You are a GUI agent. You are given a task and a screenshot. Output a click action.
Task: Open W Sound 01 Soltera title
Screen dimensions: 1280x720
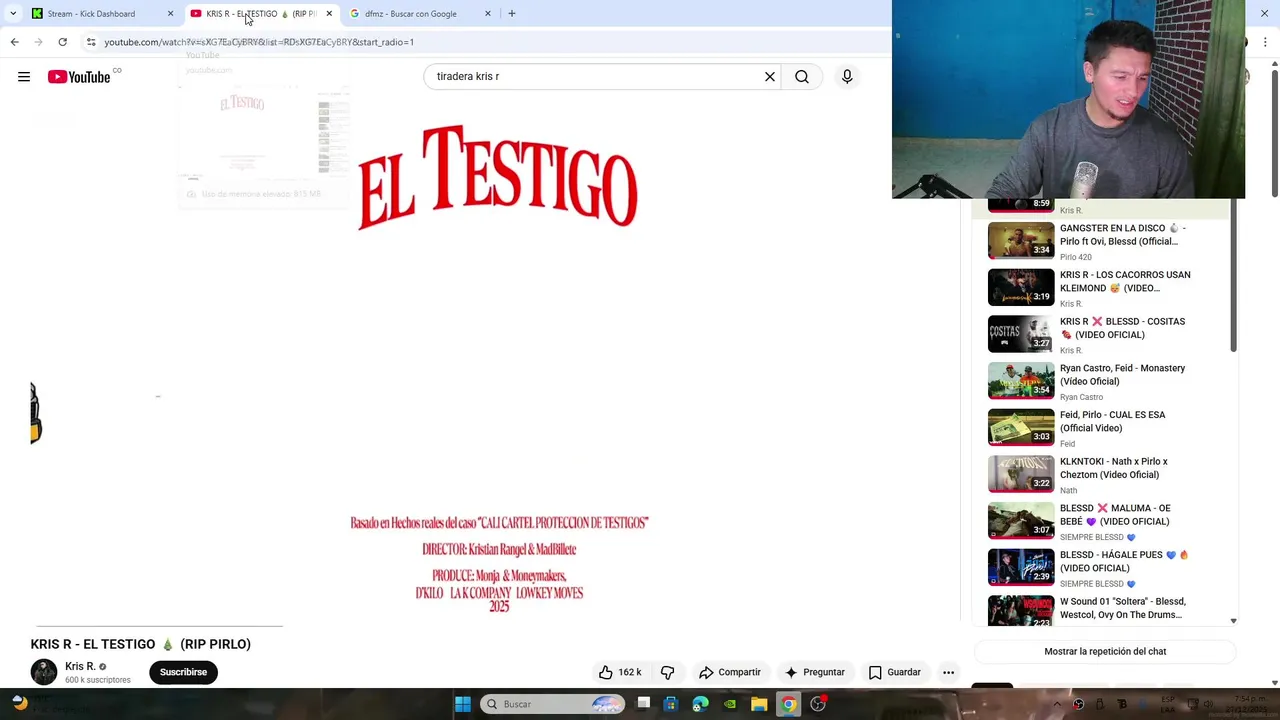[x=1122, y=608]
